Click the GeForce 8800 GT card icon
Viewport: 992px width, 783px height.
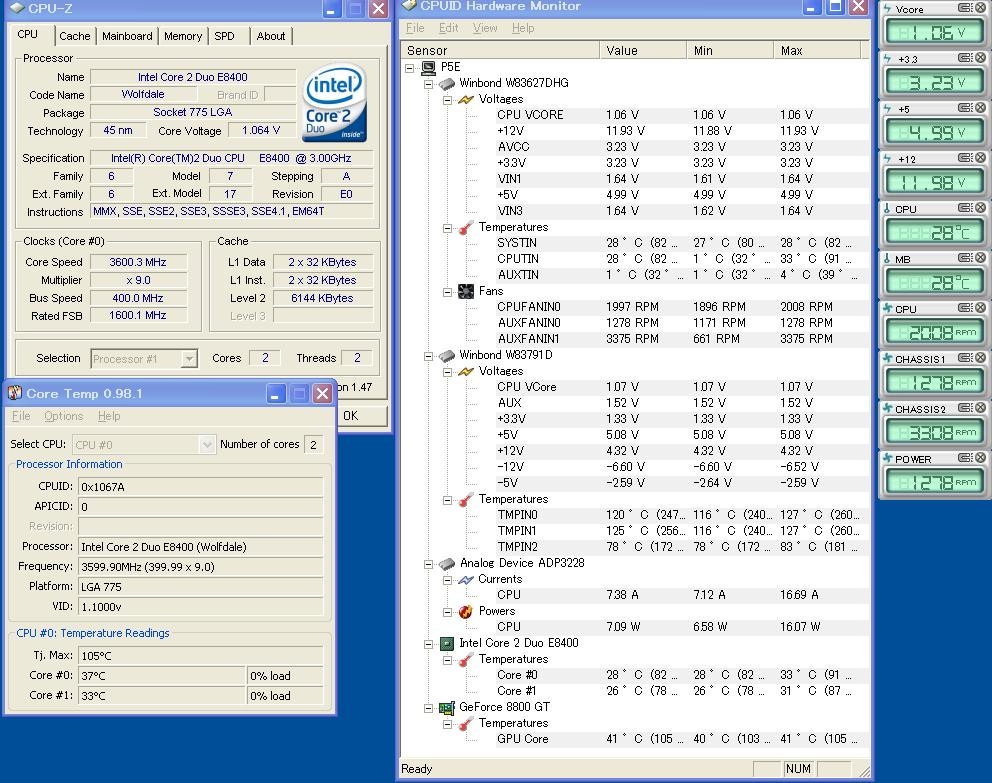[x=447, y=707]
